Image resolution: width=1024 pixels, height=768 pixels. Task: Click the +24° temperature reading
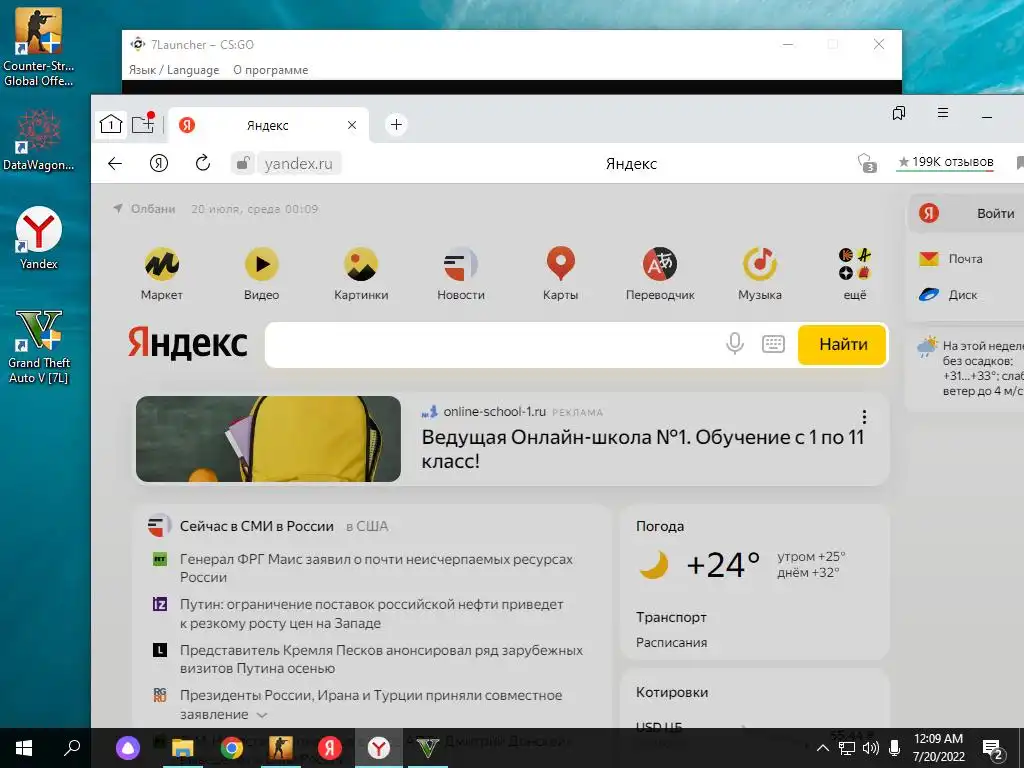coord(723,566)
